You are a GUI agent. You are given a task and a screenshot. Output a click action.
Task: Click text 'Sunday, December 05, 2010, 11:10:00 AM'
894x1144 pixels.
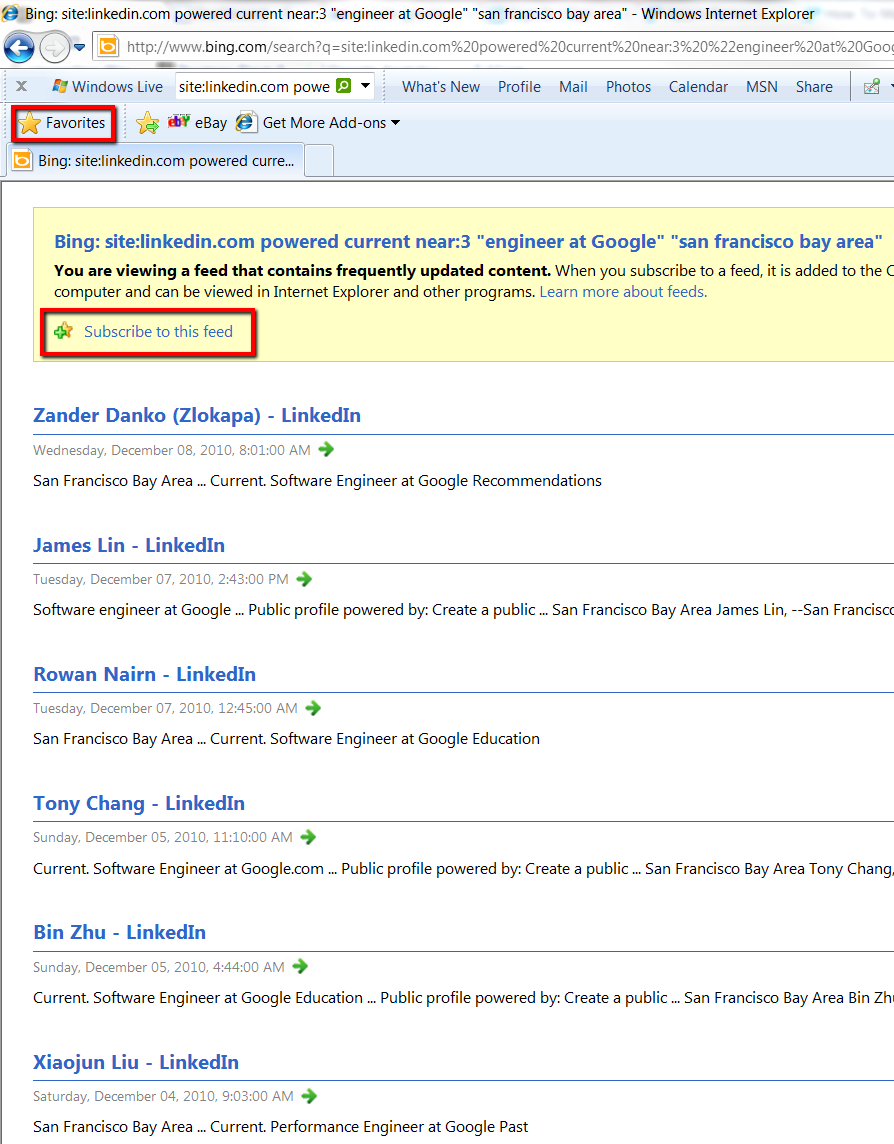click(x=163, y=837)
